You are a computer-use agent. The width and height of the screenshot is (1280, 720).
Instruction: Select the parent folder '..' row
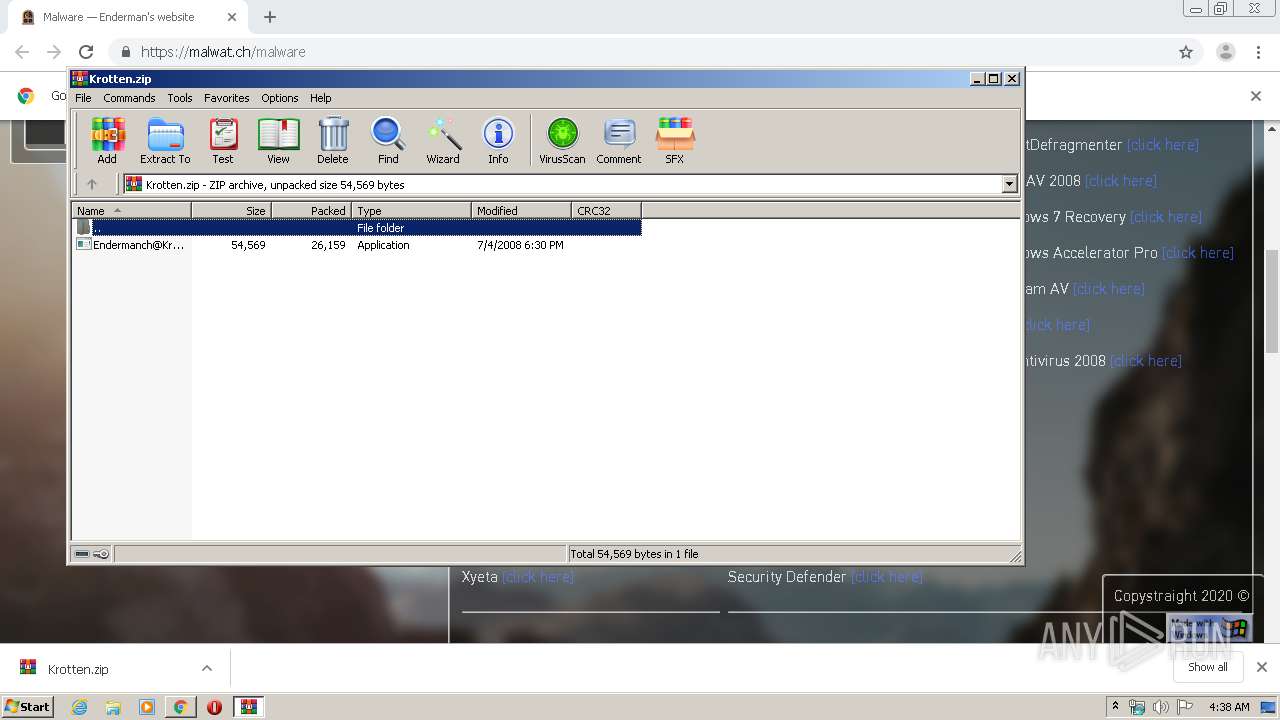click(357, 228)
